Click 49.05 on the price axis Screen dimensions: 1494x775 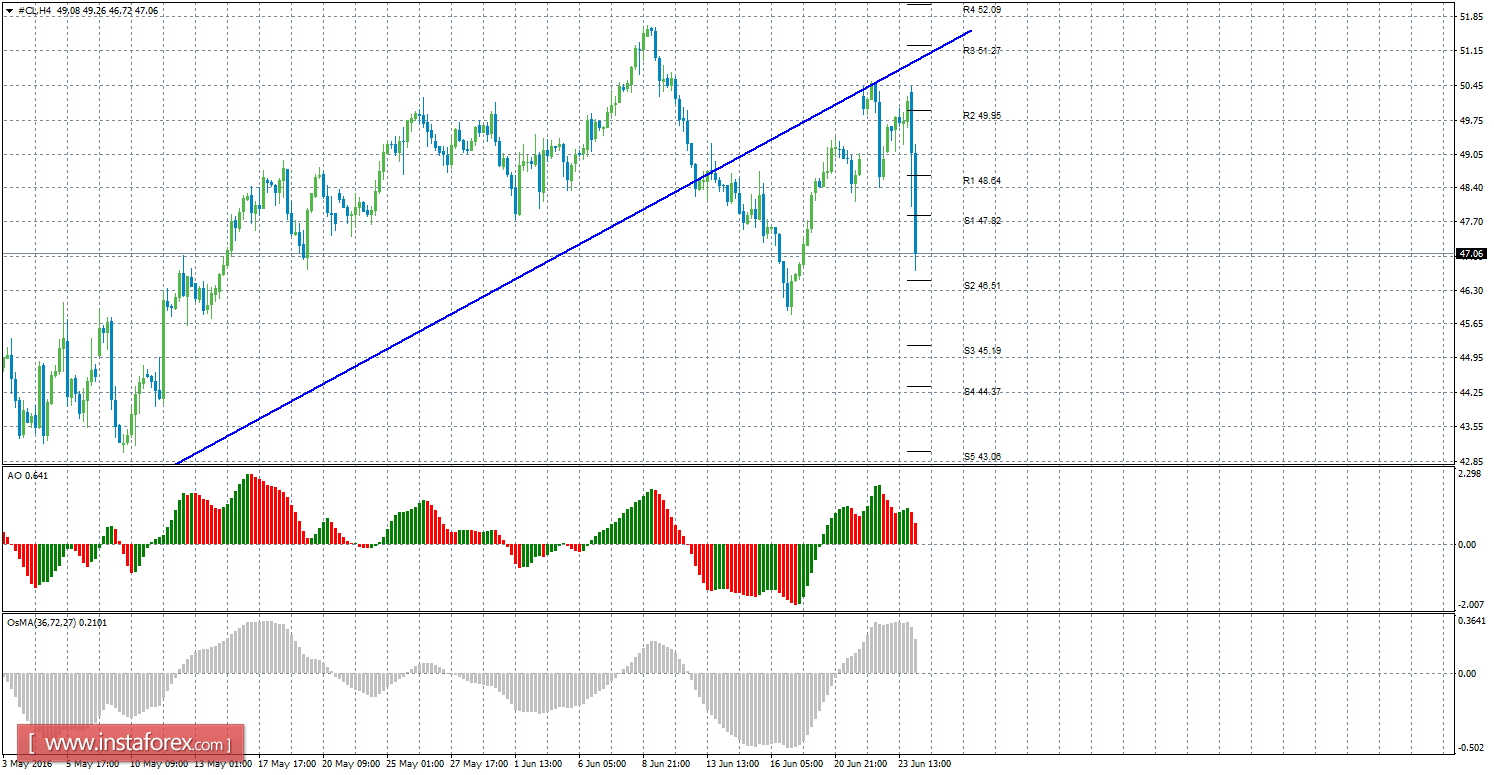1471,155
